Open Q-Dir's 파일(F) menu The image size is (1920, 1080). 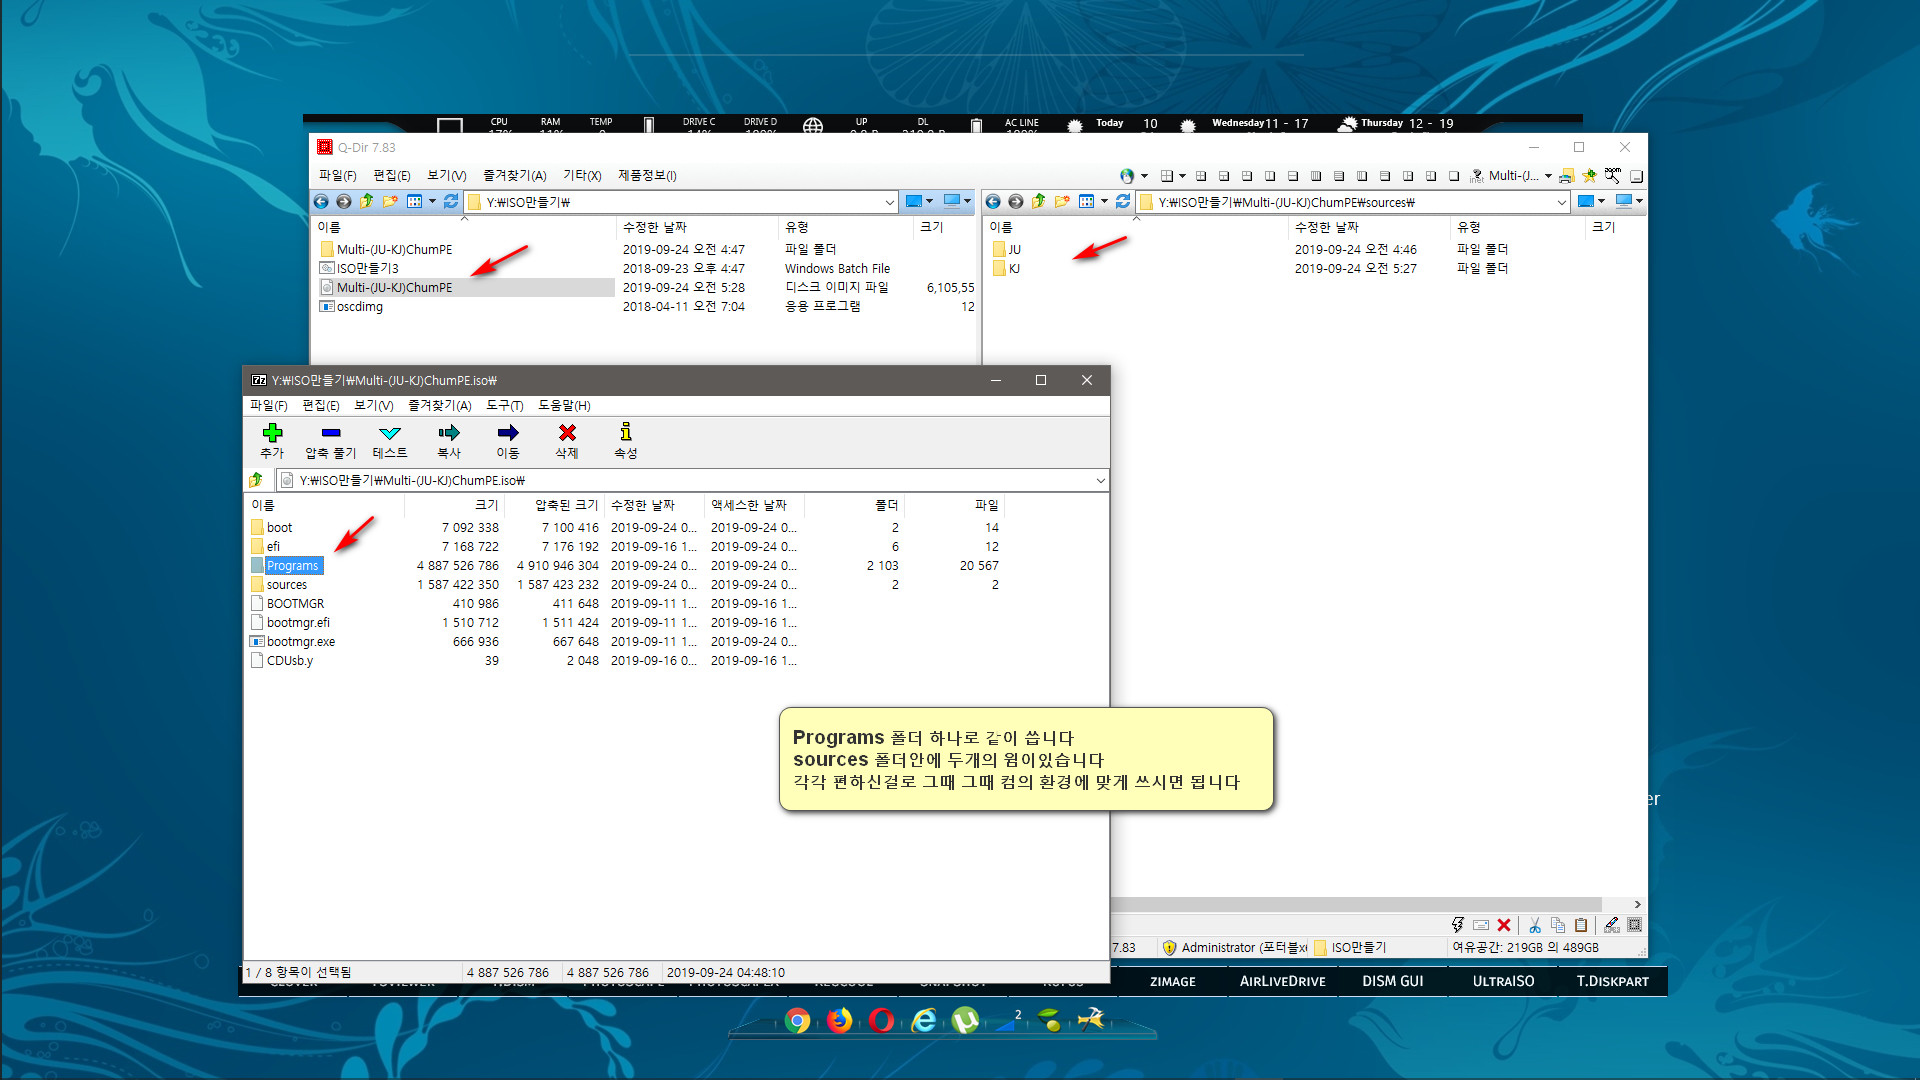point(337,176)
